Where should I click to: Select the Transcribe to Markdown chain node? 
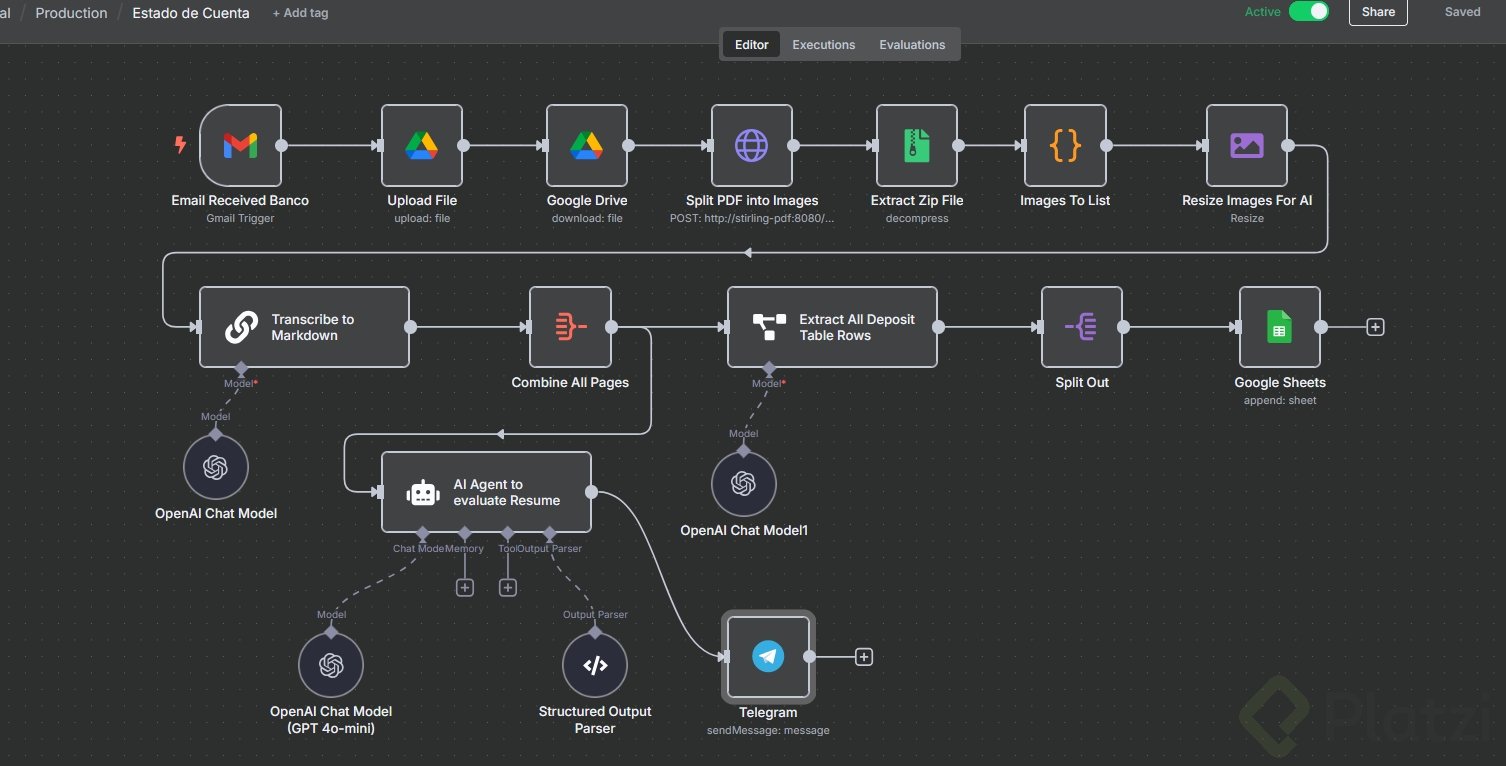[304, 327]
